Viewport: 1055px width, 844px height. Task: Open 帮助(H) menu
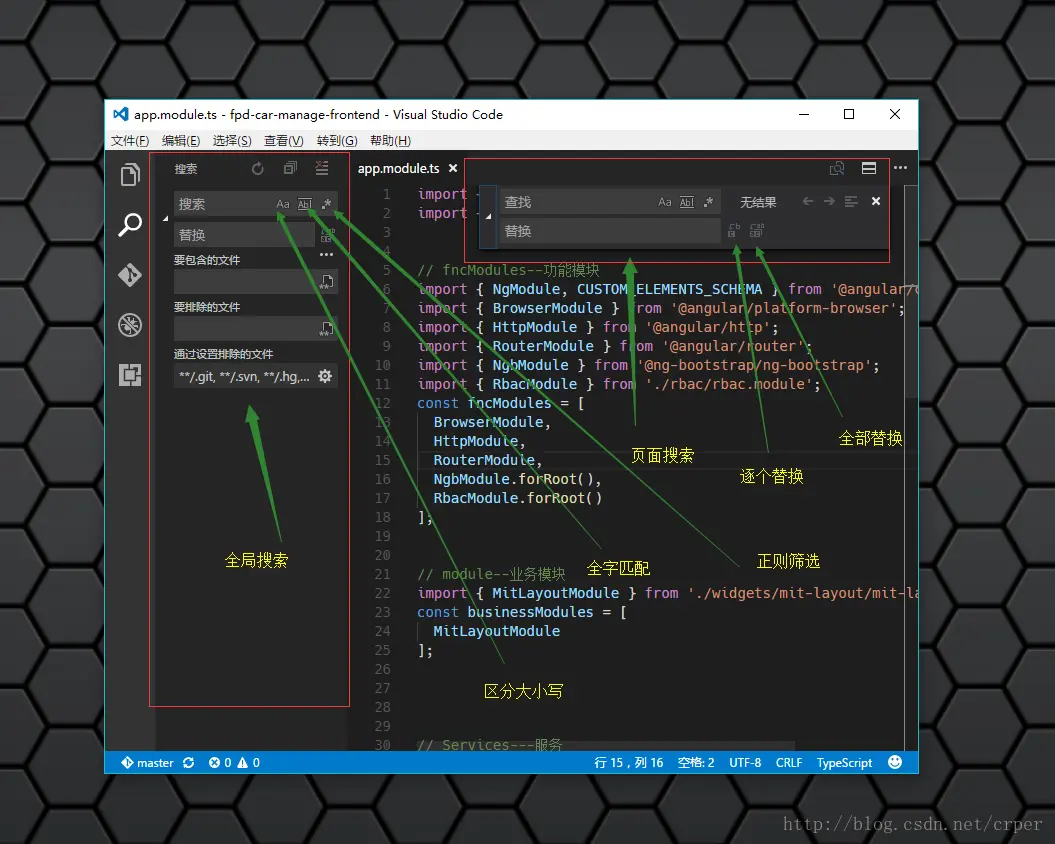[390, 141]
